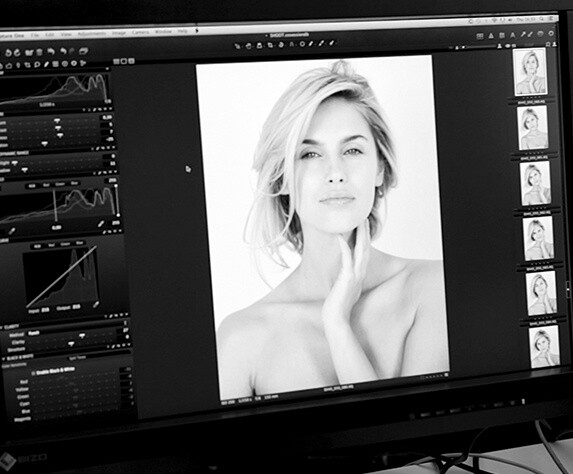Select the Red channel in Curve
573x474 pixels.
tap(51, 245)
